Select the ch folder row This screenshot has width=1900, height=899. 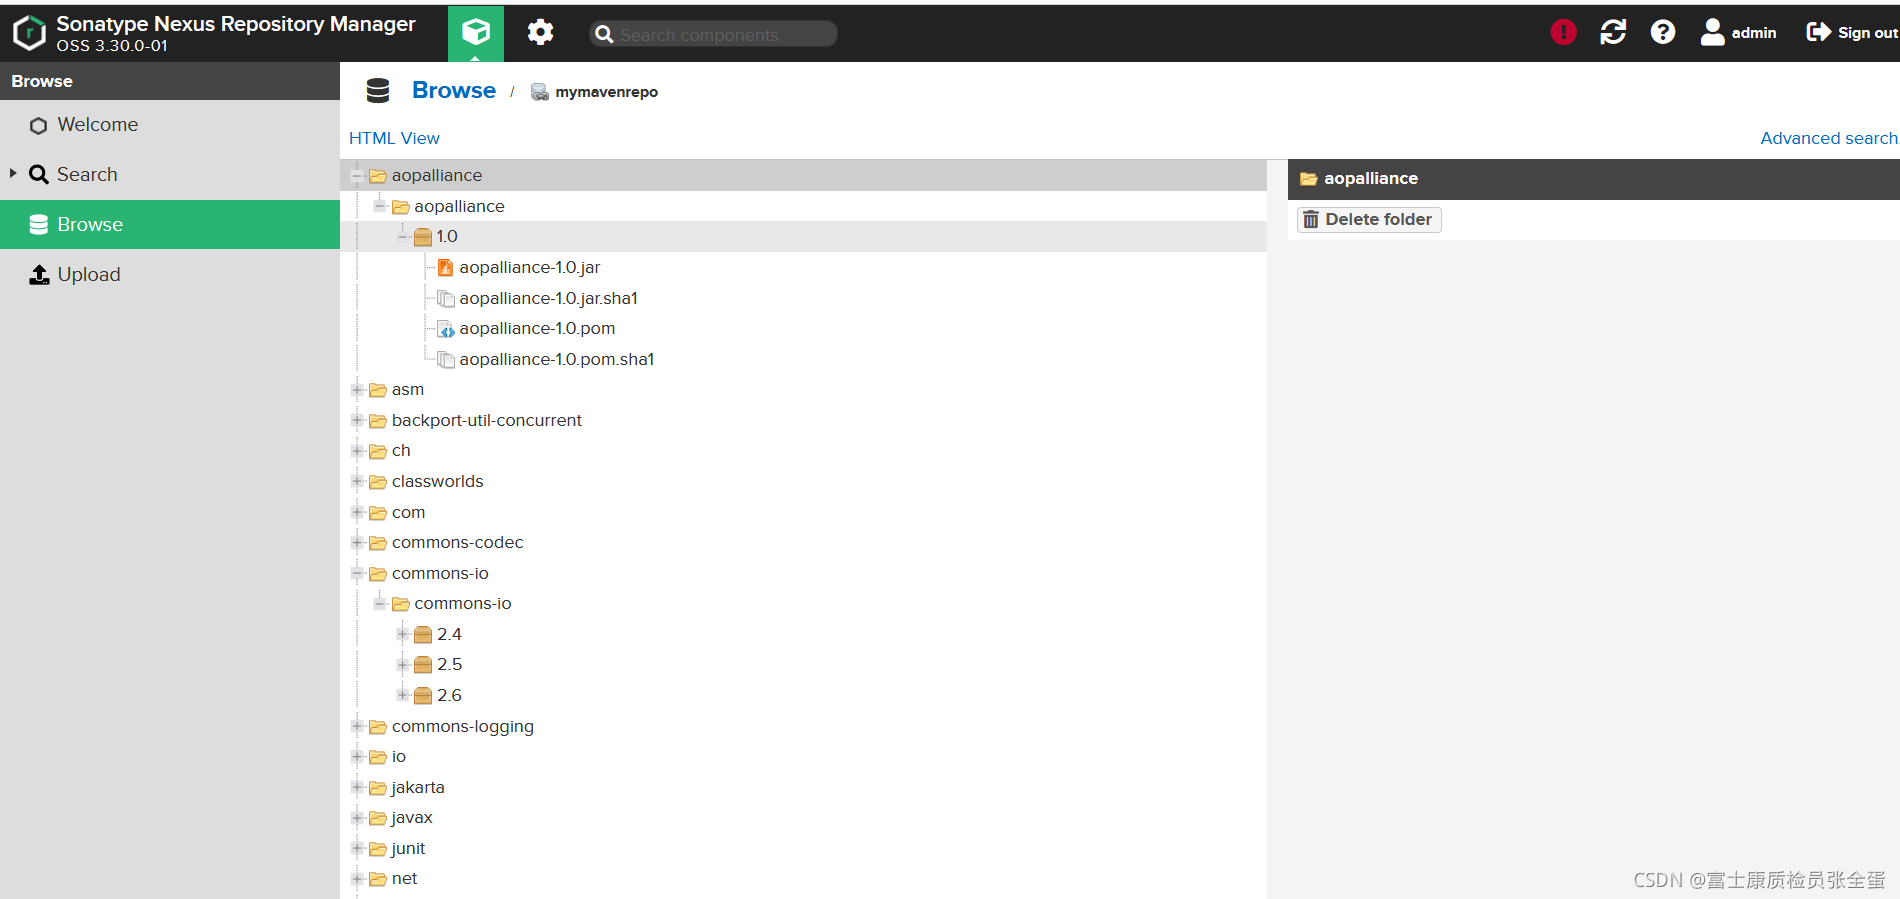point(803,451)
